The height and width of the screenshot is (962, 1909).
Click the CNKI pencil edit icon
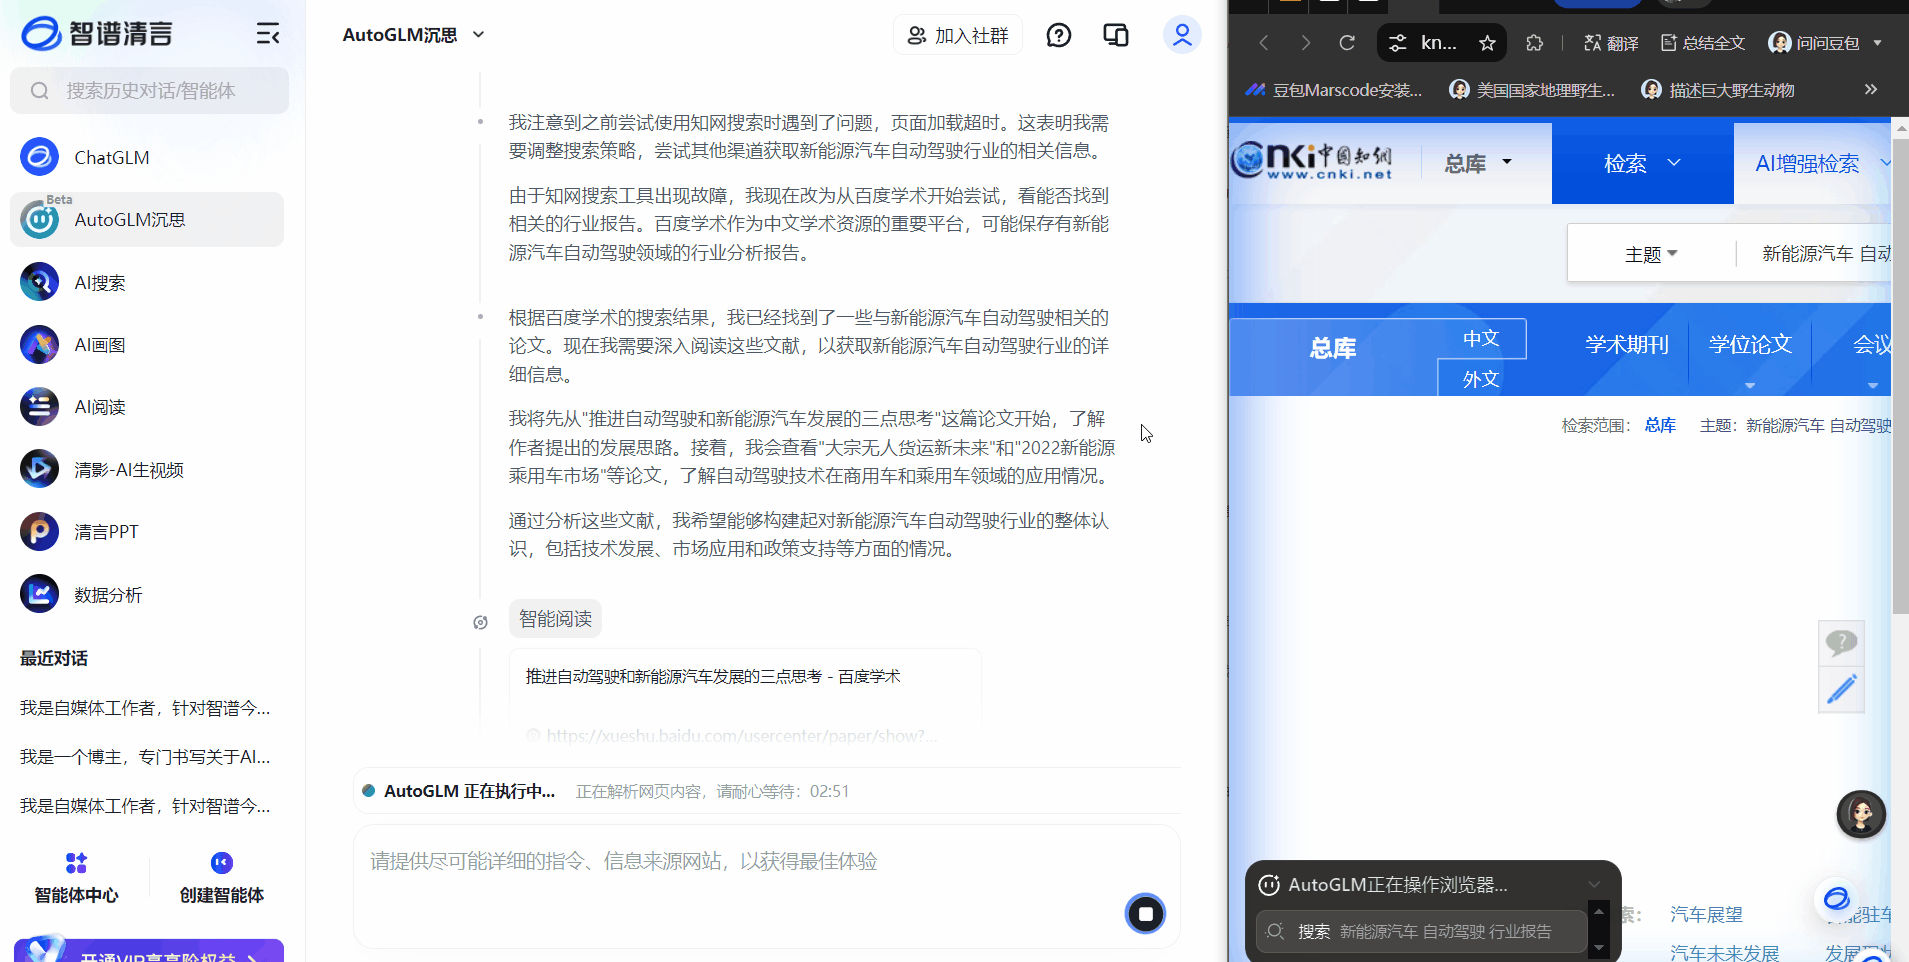click(x=1841, y=689)
